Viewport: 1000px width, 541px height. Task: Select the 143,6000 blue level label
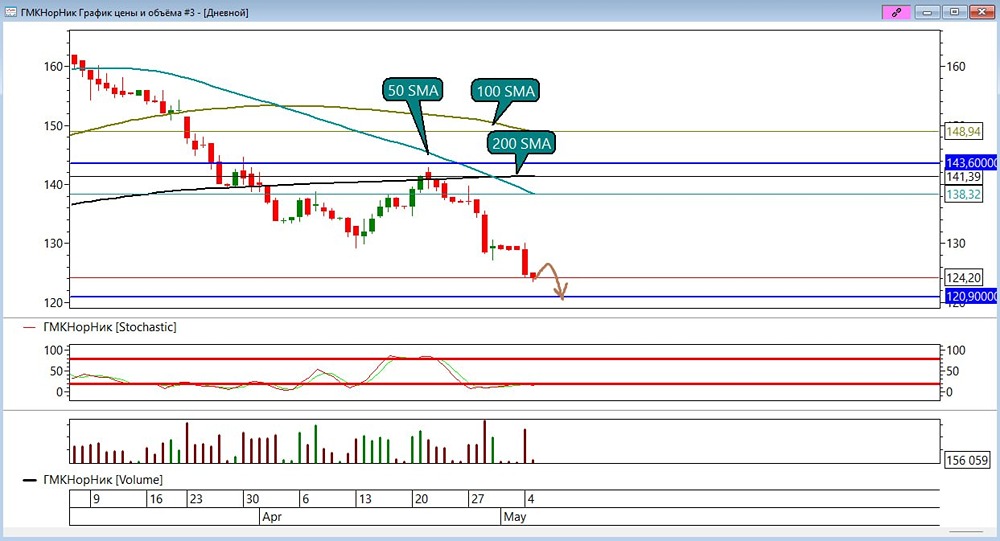(972, 163)
